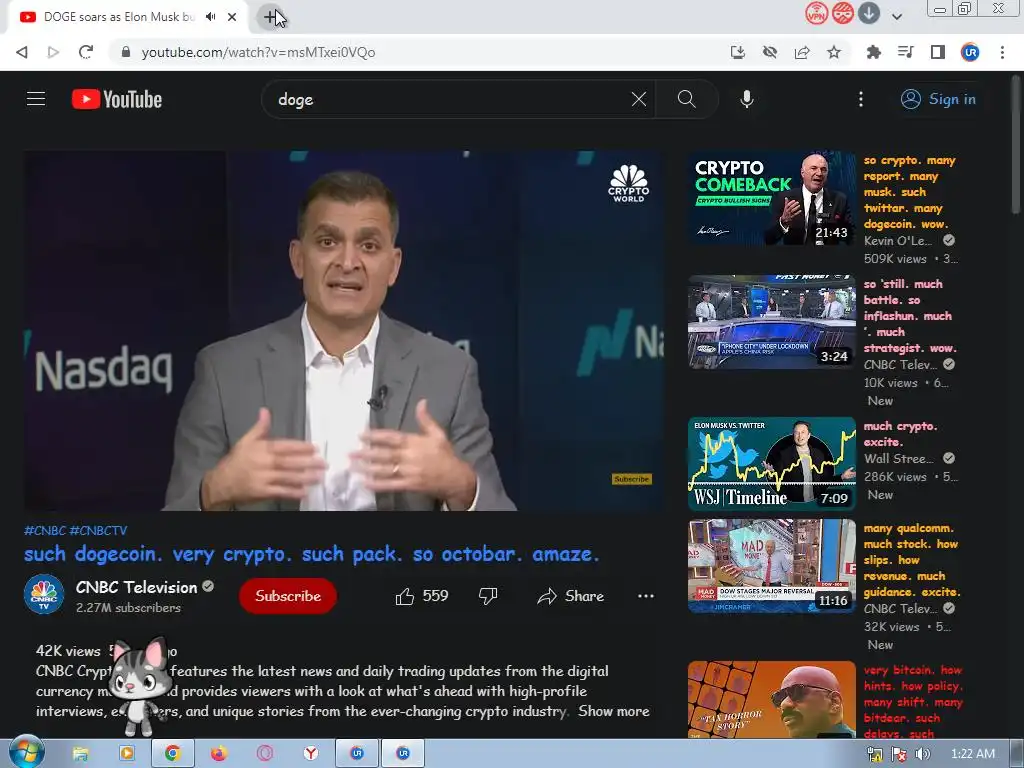Open the UR browser profile icon
1024x768 pixels.
tap(970, 52)
